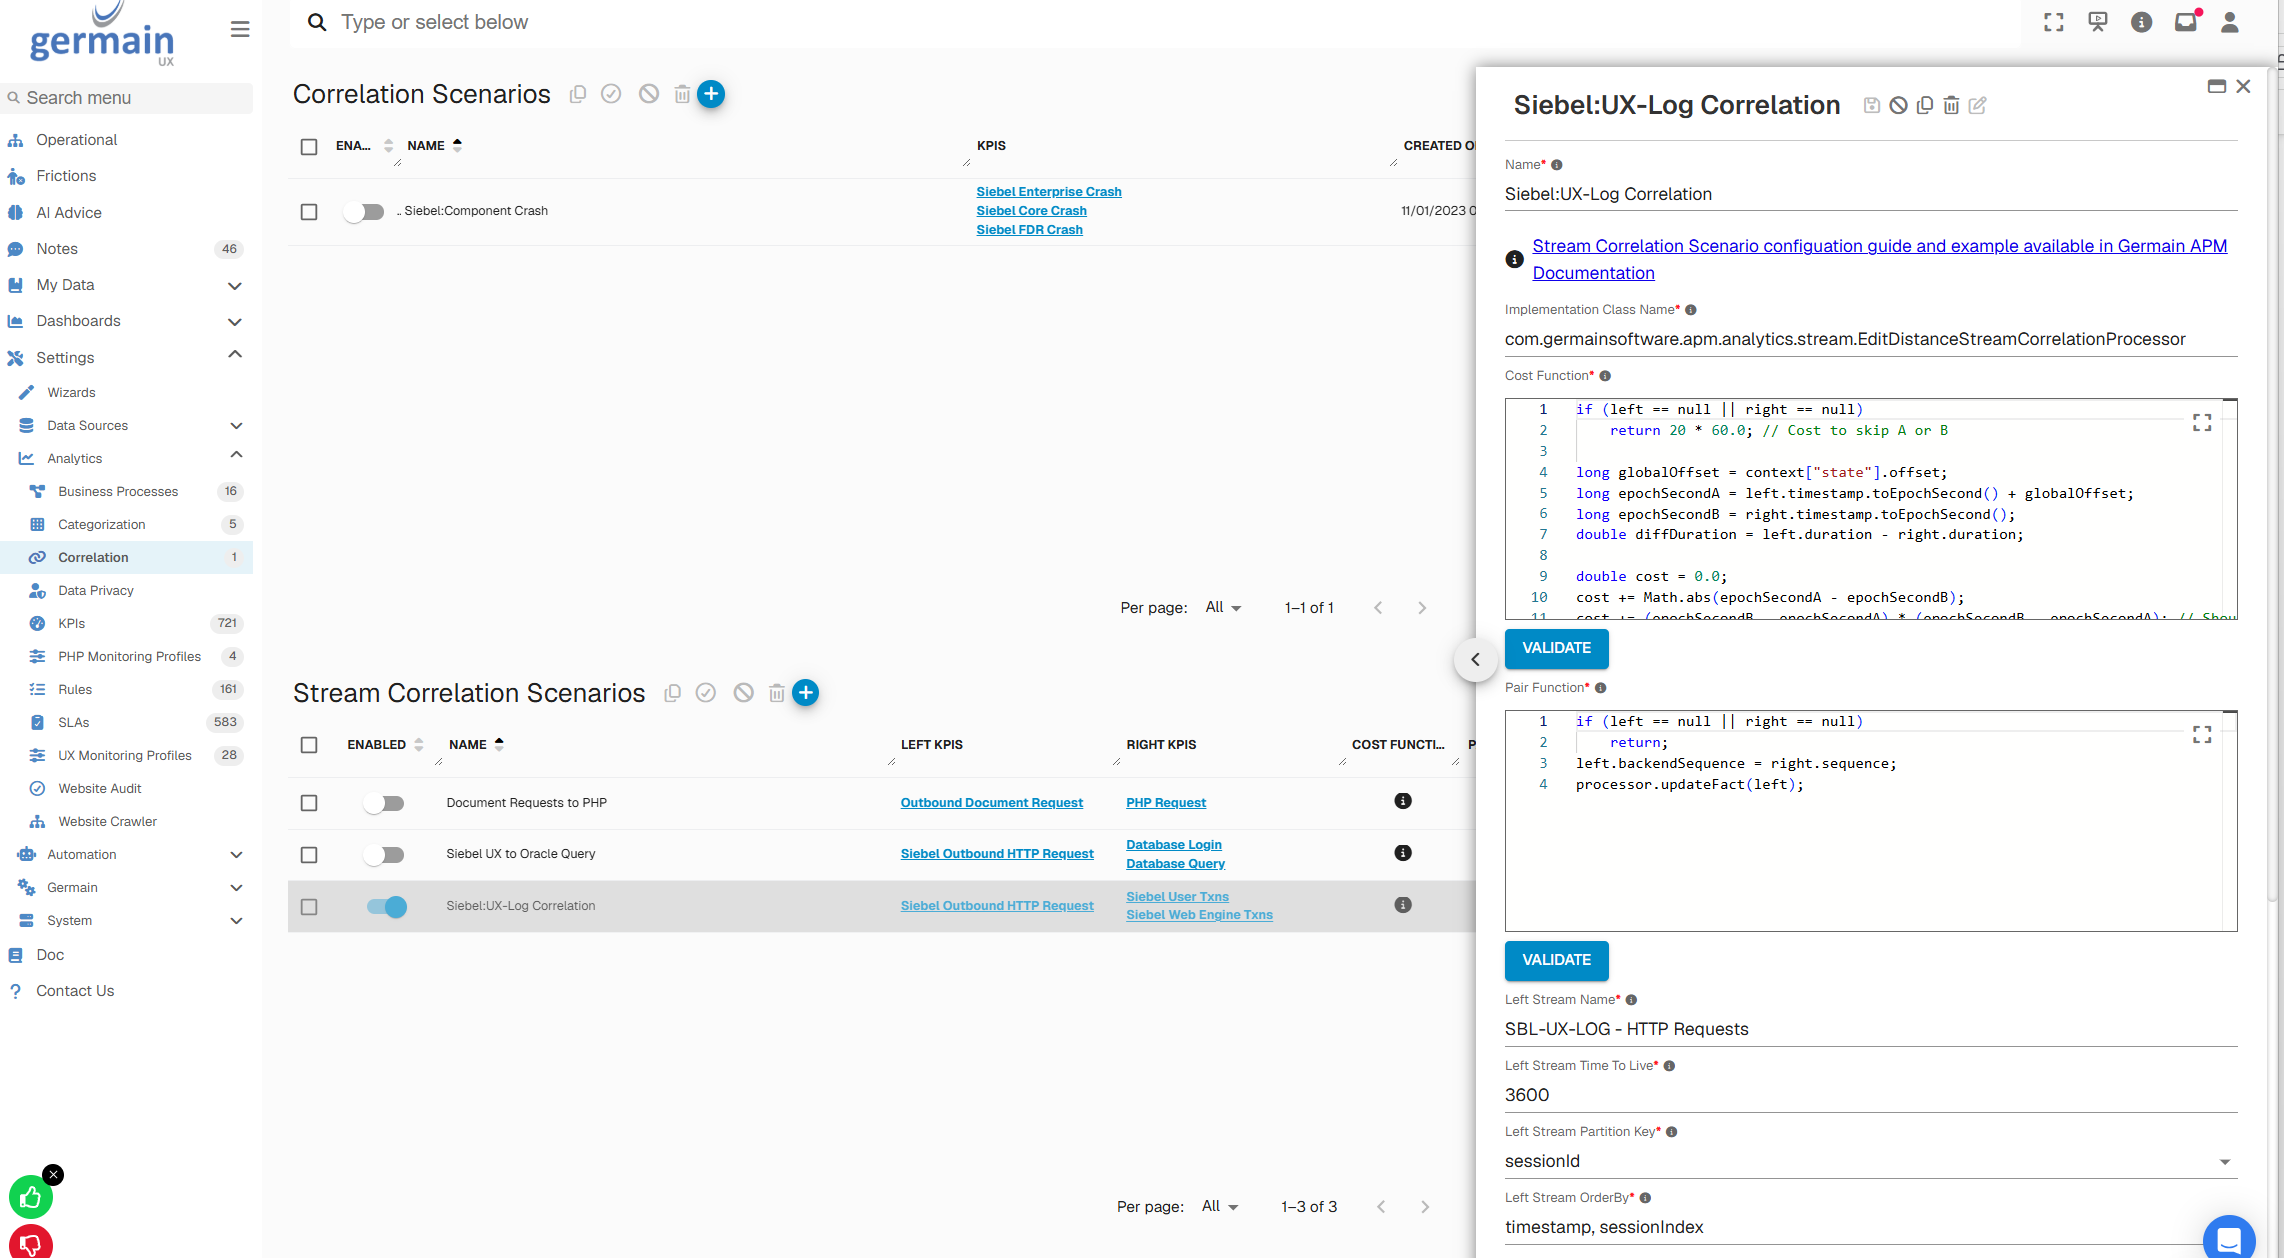Image resolution: width=2284 pixels, height=1258 pixels.
Task: Open Business Processes under Analytics
Action: 126,491
